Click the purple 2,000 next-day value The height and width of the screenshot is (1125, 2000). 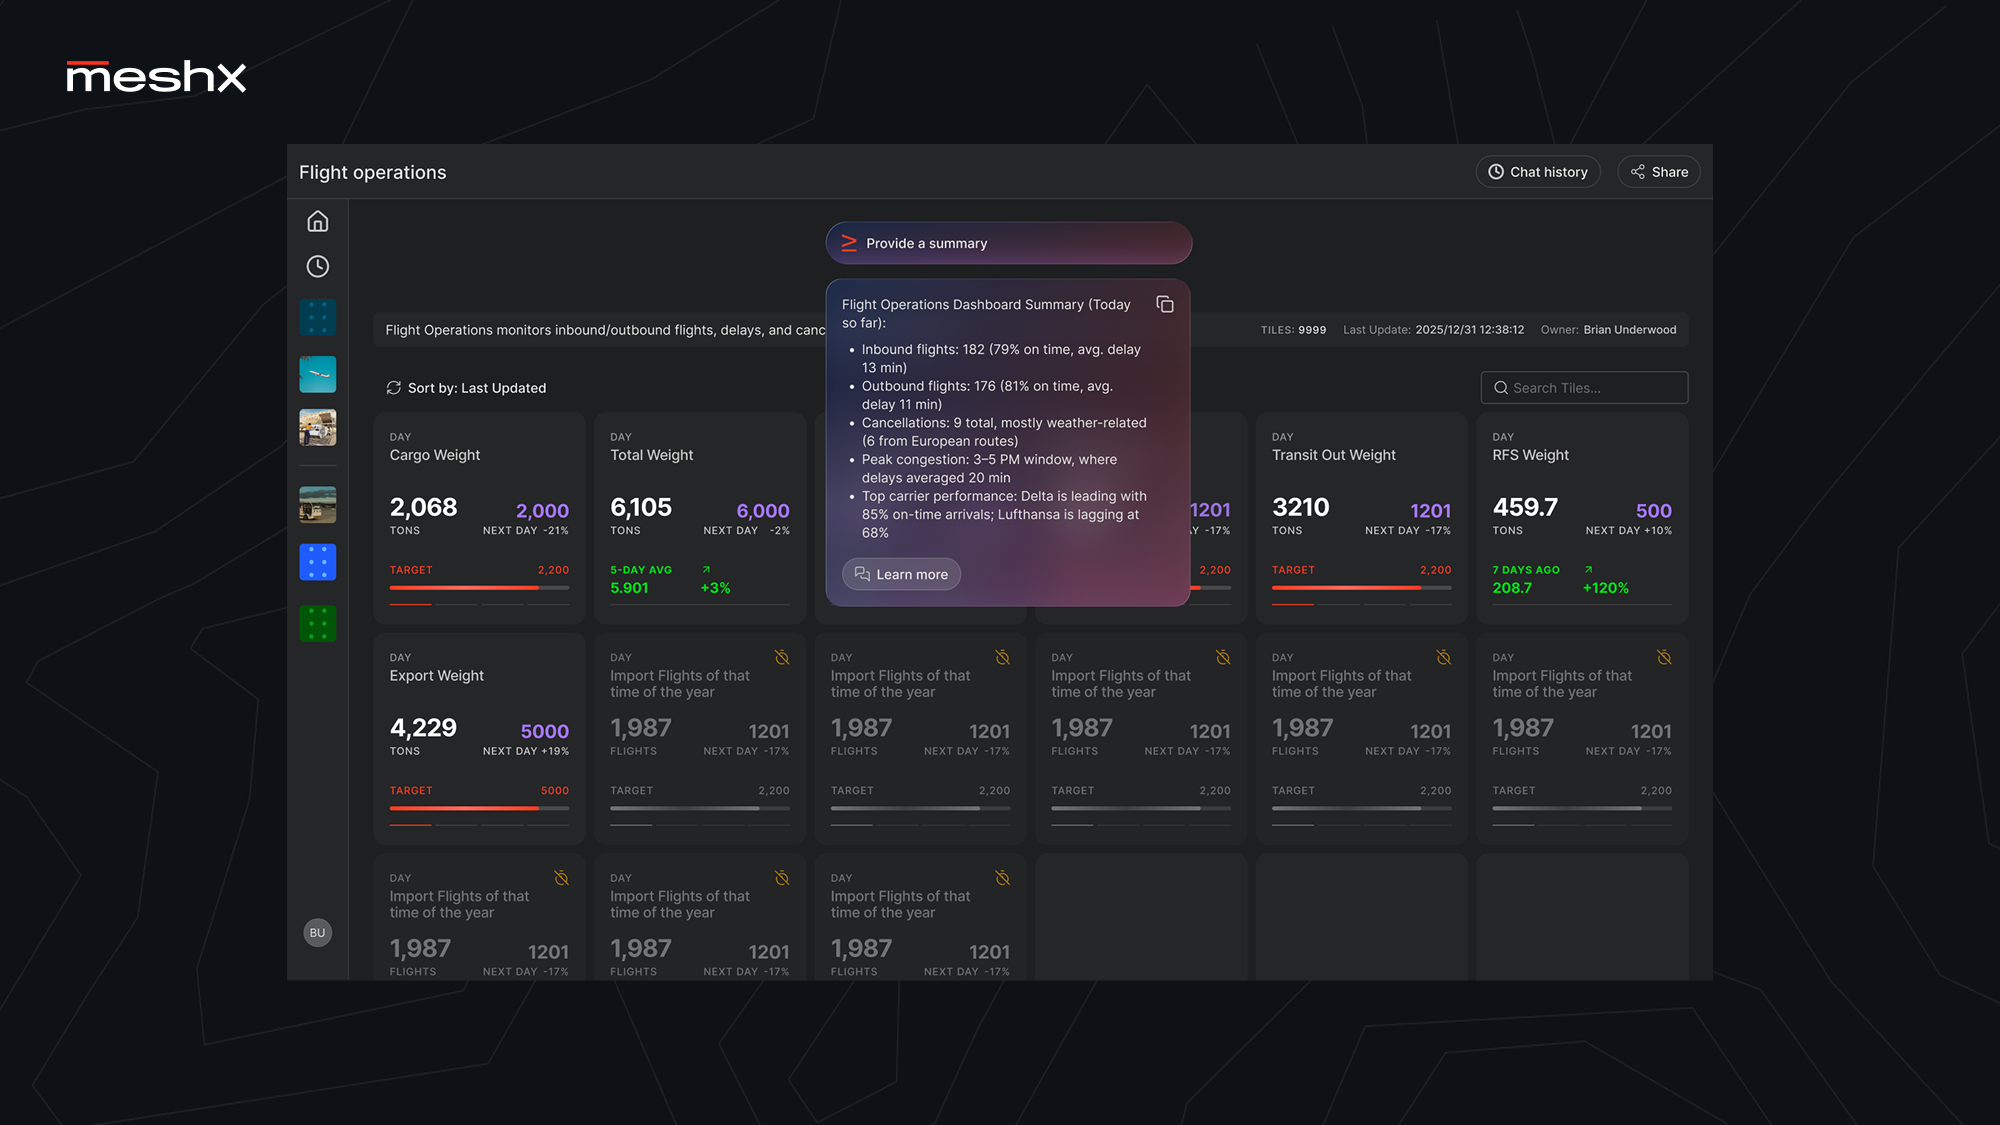(542, 510)
